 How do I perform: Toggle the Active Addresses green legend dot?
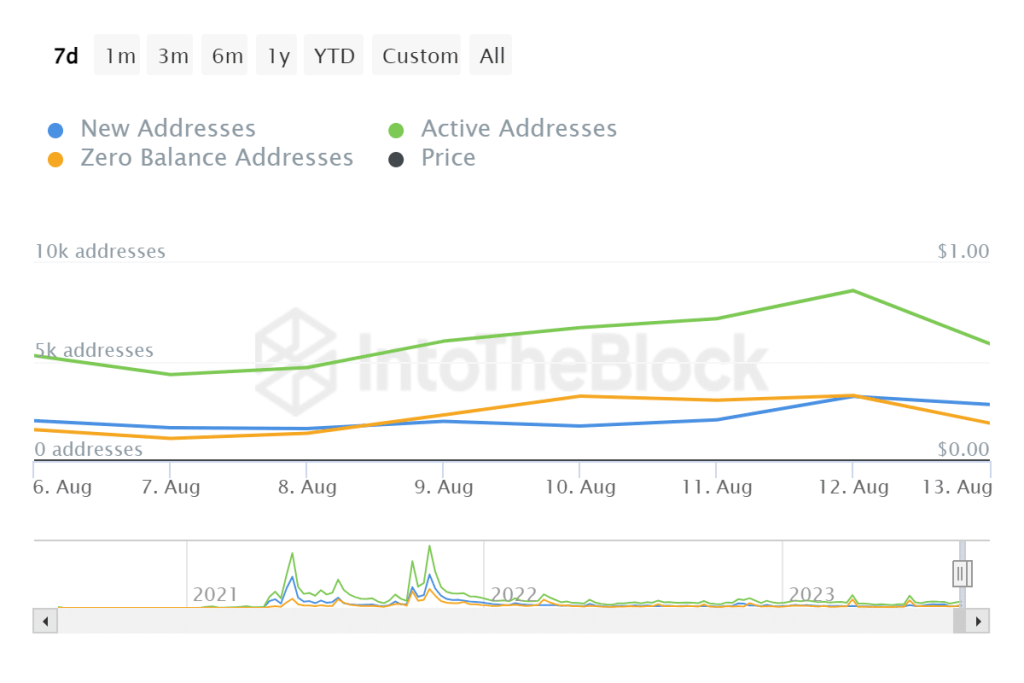pos(397,130)
